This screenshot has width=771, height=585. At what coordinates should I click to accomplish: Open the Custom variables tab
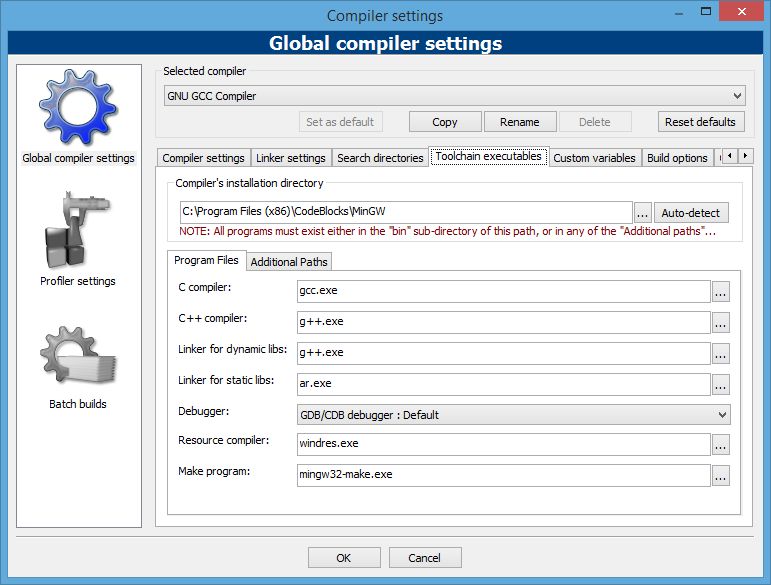point(594,158)
